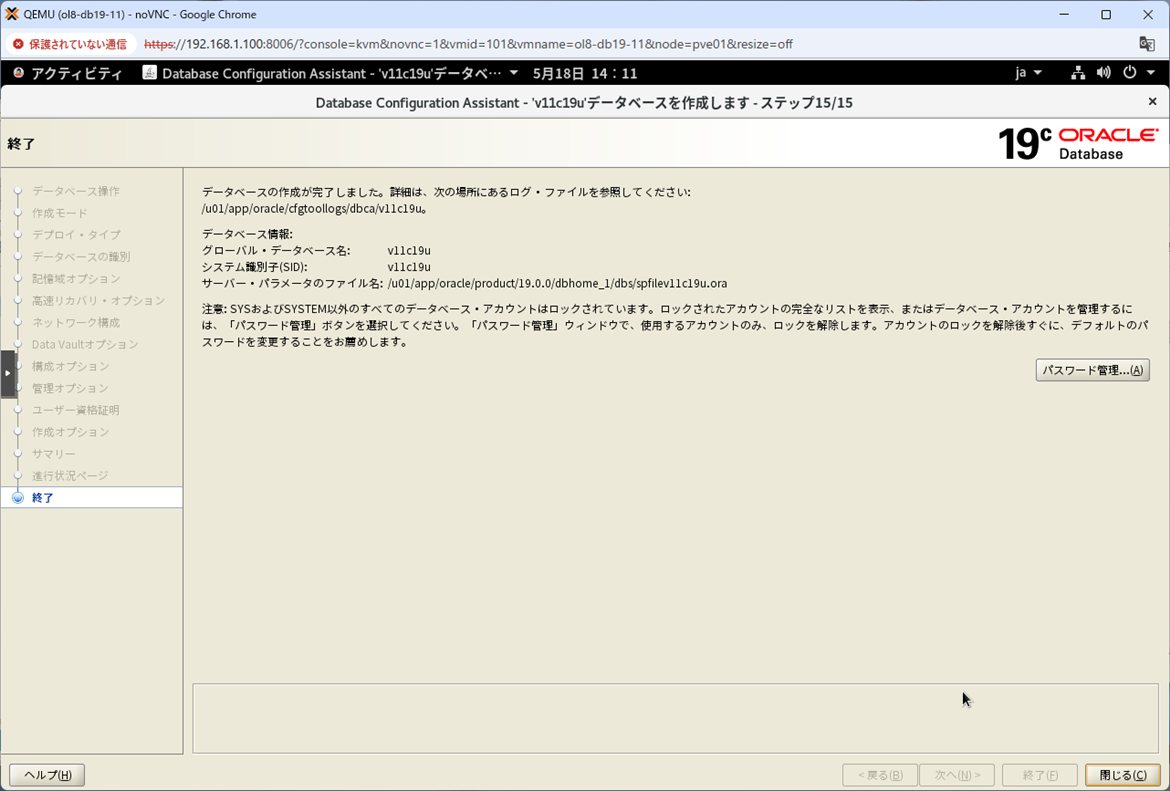This screenshot has height=791, width=1170.
Task: Select the 進行状況ページ step
Action: pyautogui.click(x=70, y=475)
